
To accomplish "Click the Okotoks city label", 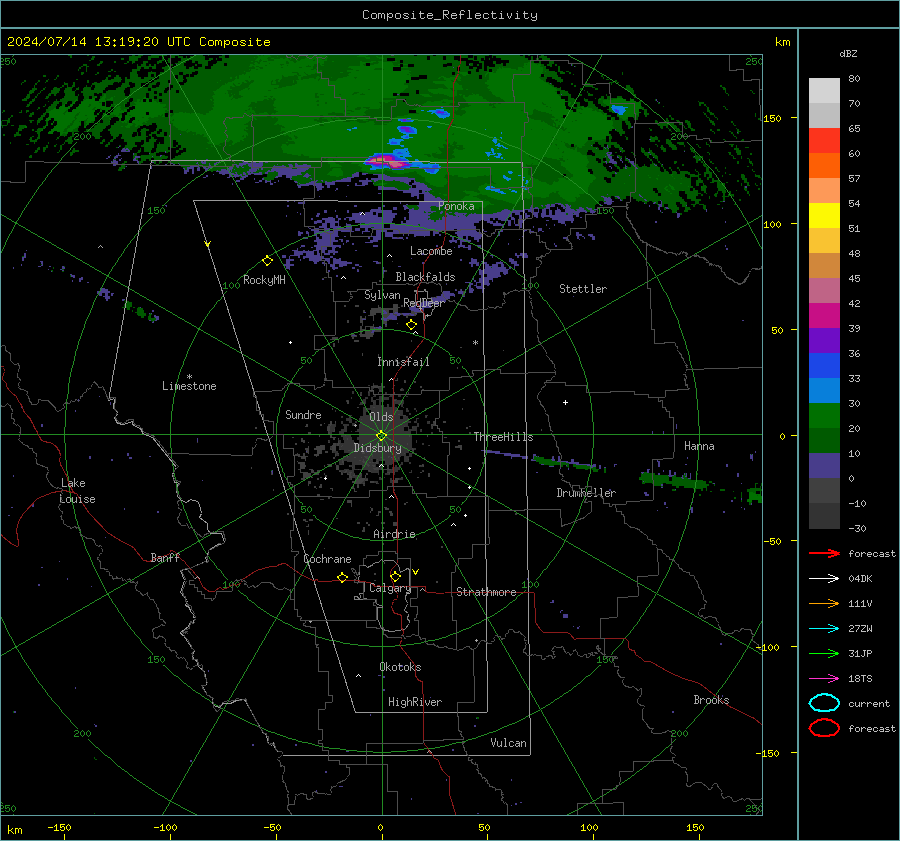I will point(400,667).
